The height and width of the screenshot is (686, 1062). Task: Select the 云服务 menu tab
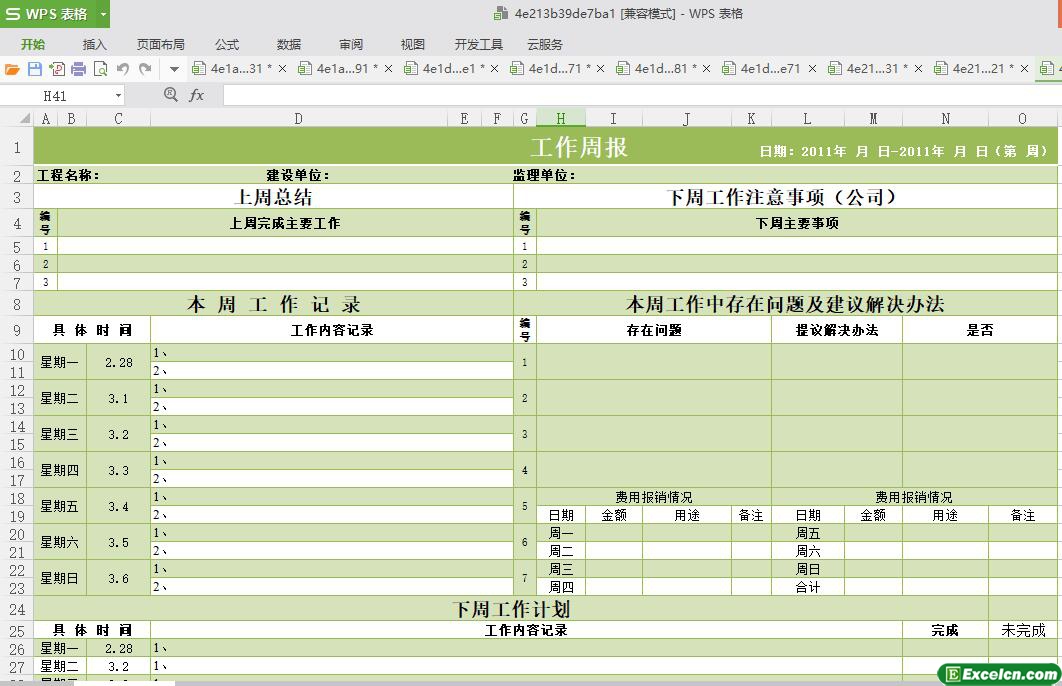click(545, 44)
